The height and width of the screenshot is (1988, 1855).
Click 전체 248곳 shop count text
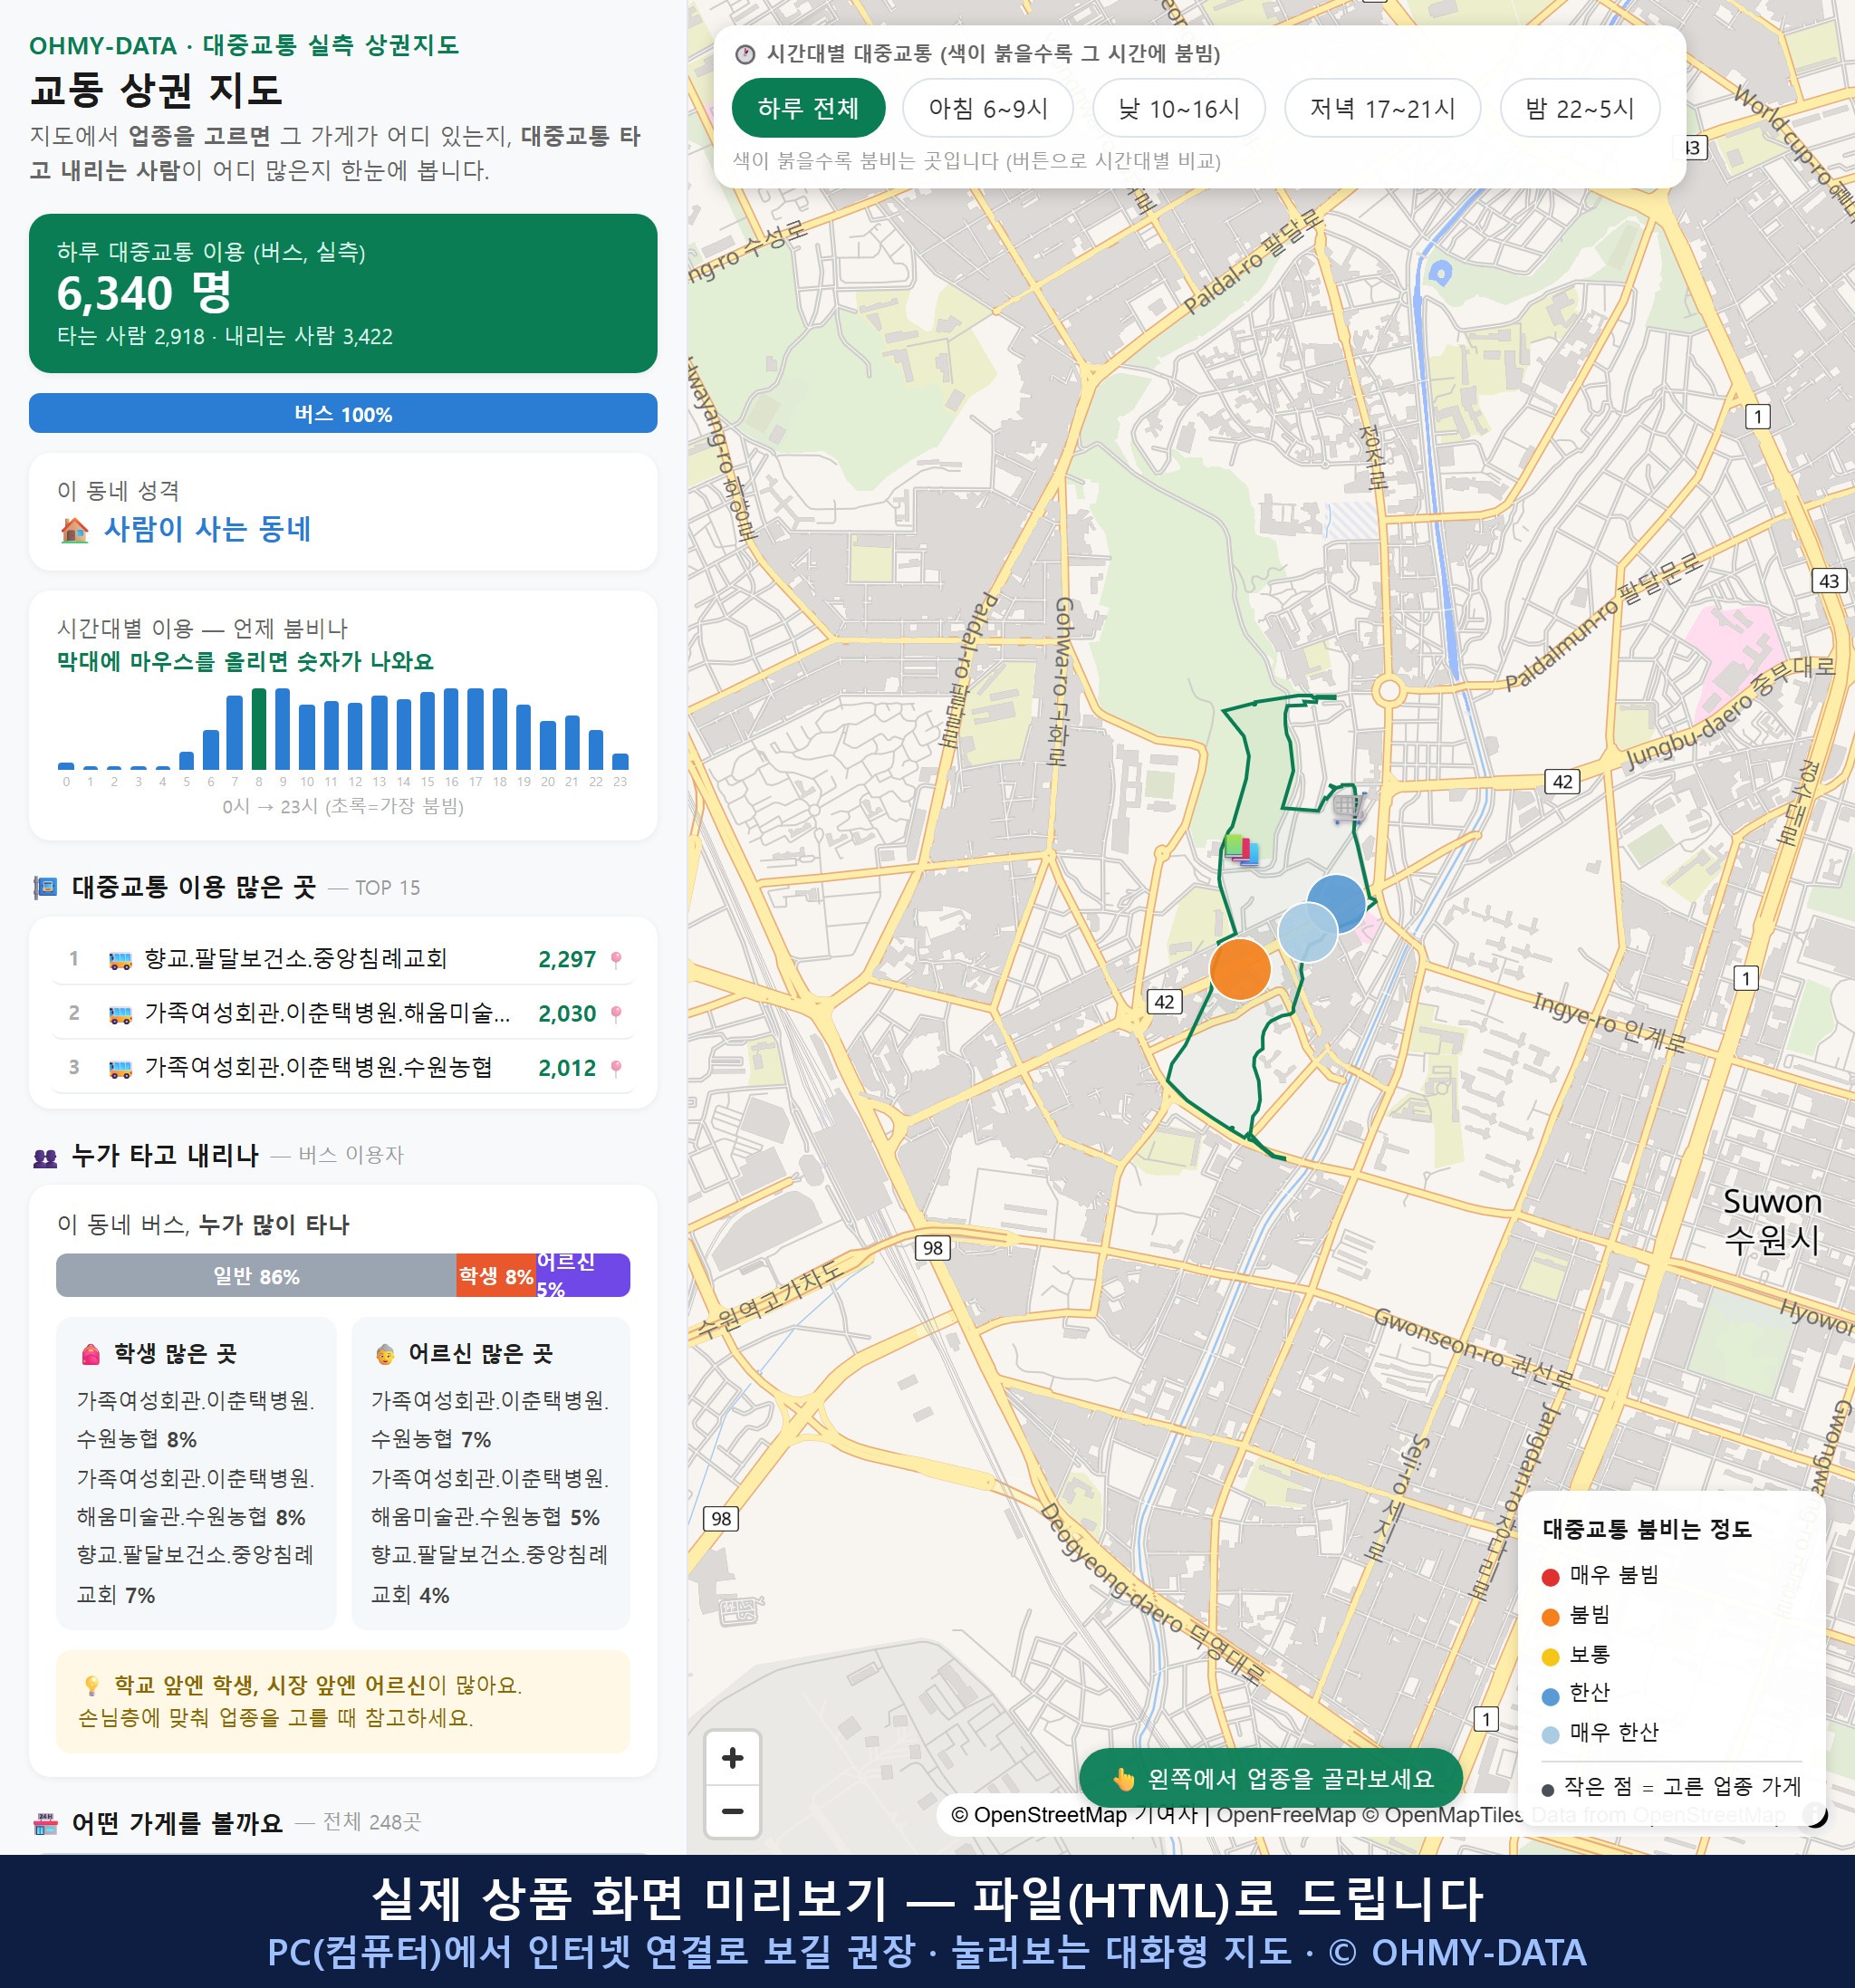[372, 1823]
